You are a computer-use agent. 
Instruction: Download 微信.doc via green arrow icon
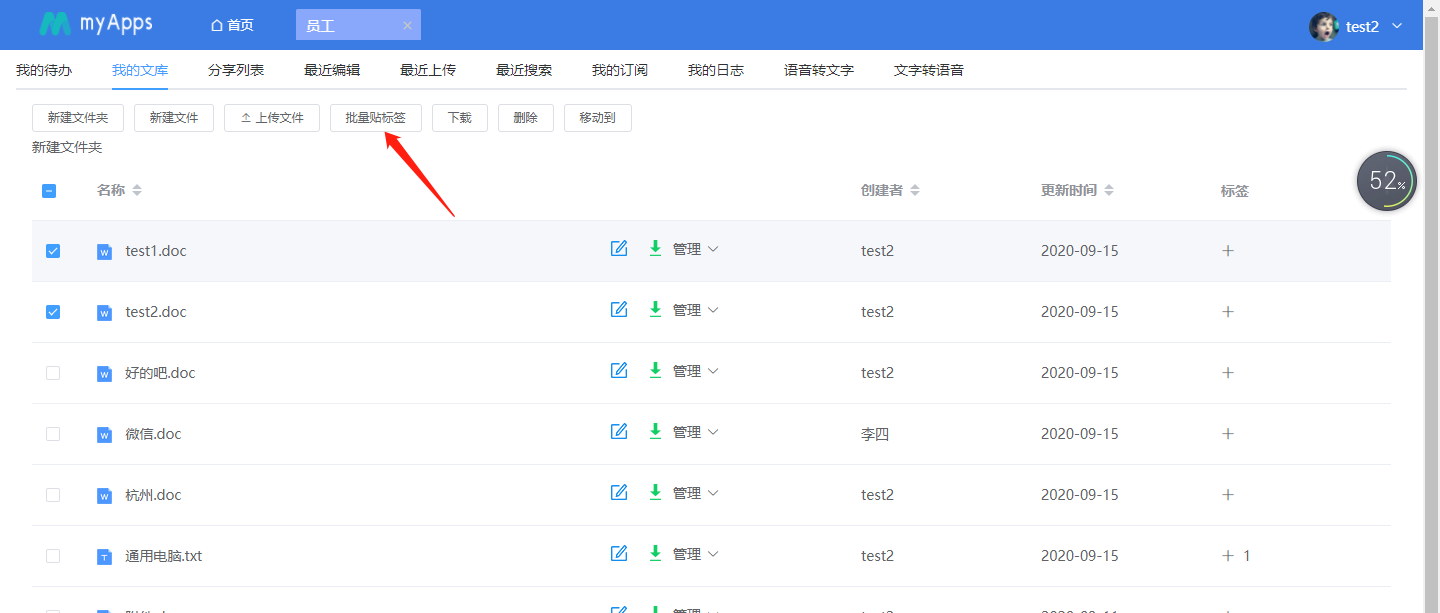[x=656, y=431]
